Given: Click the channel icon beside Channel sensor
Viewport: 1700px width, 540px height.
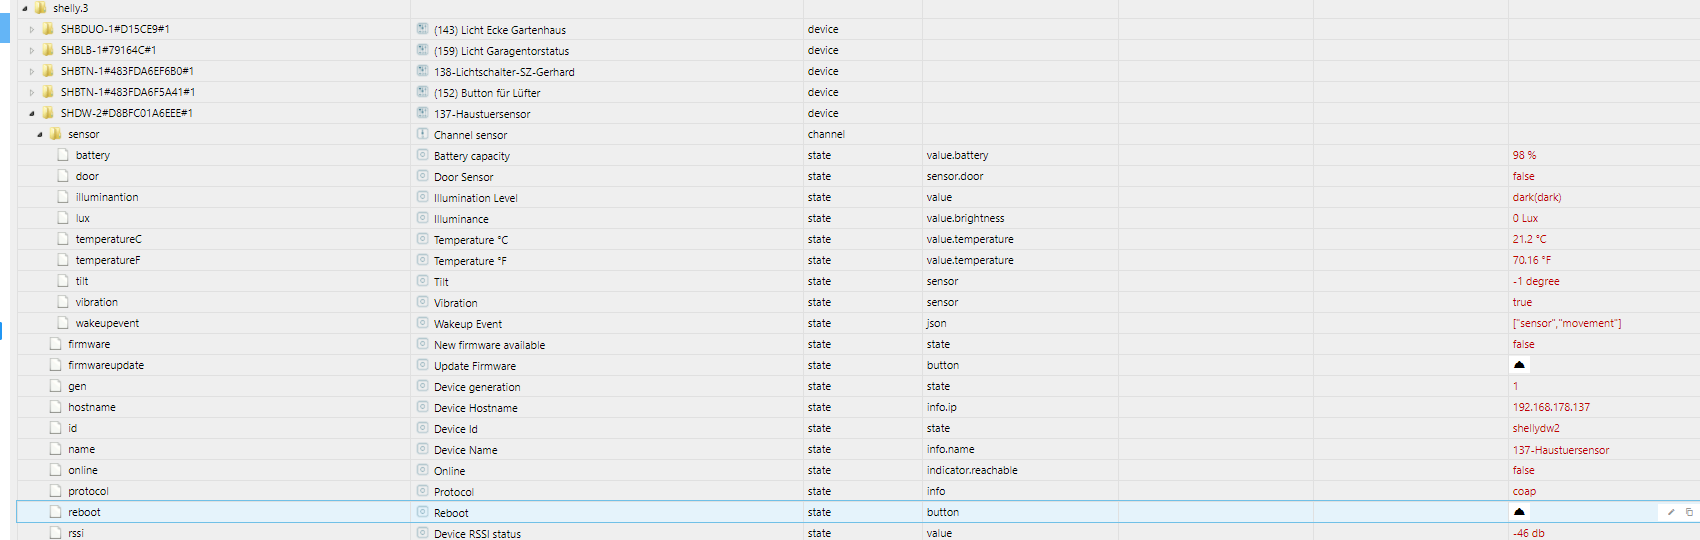Looking at the screenshot, I should [x=422, y=134].
